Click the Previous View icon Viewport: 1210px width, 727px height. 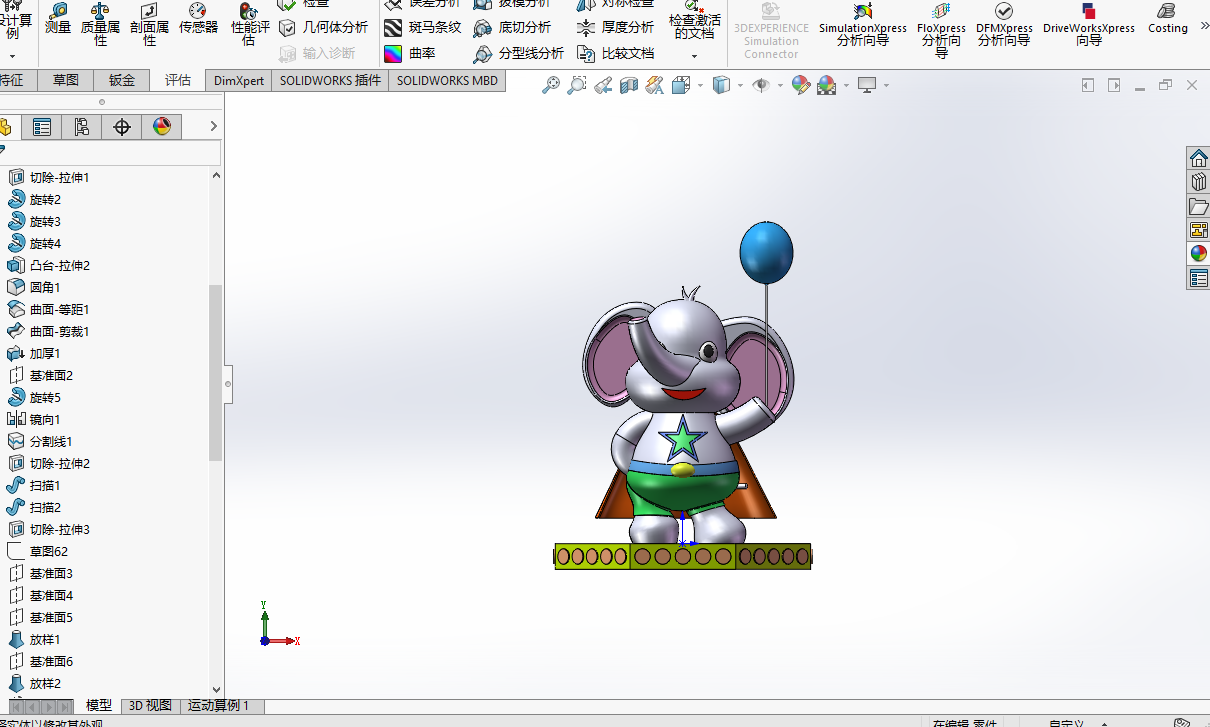[x=603, y=86]
